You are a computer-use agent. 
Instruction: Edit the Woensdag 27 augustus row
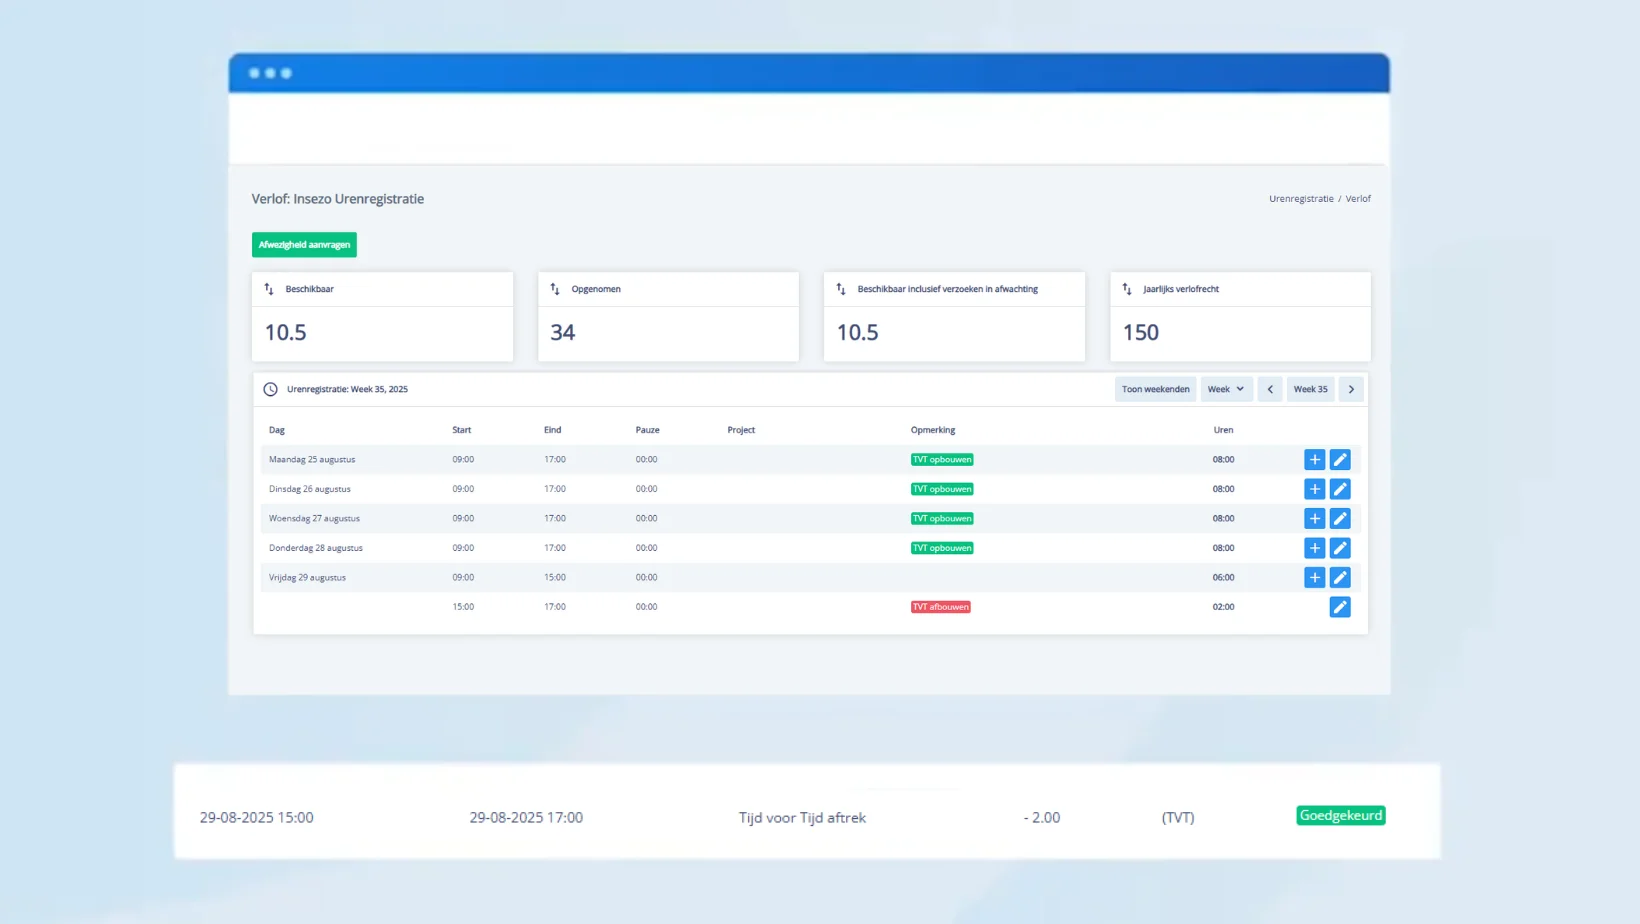coord(1340,518)
